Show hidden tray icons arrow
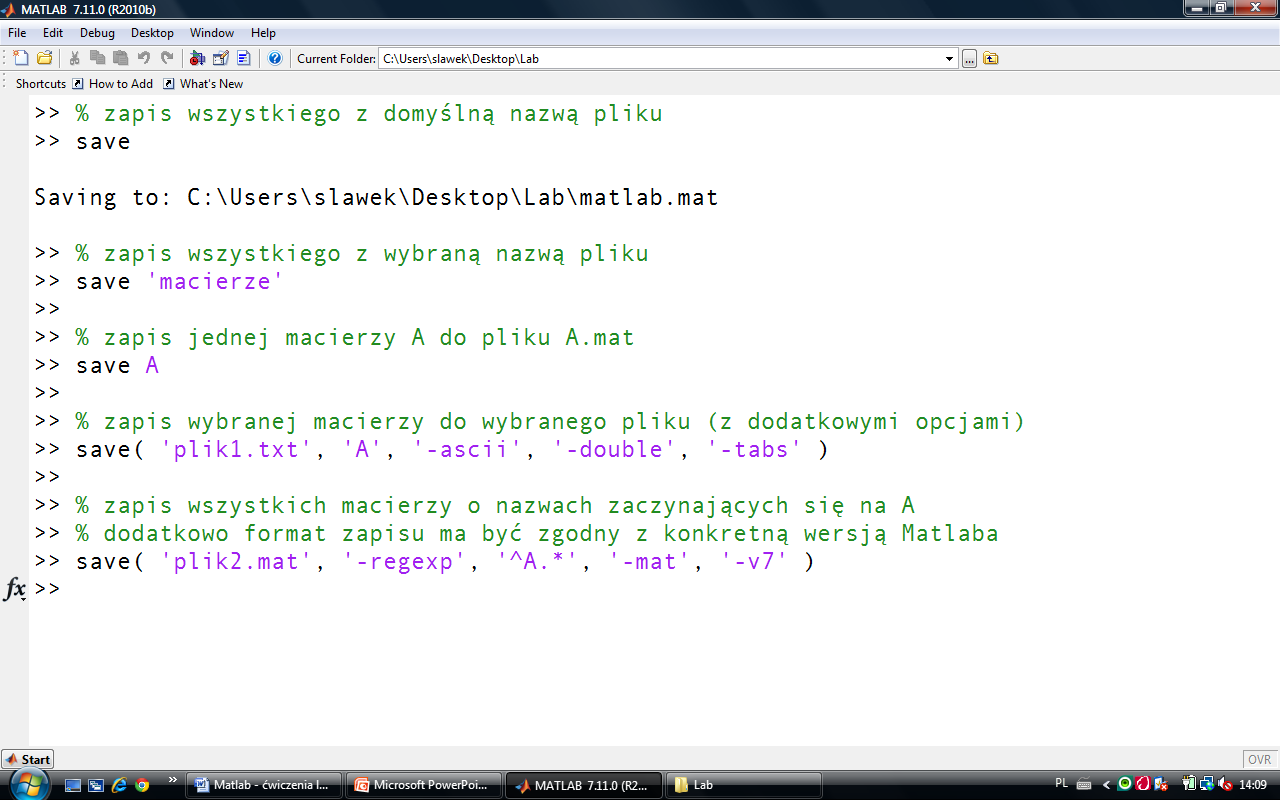 1106,785
